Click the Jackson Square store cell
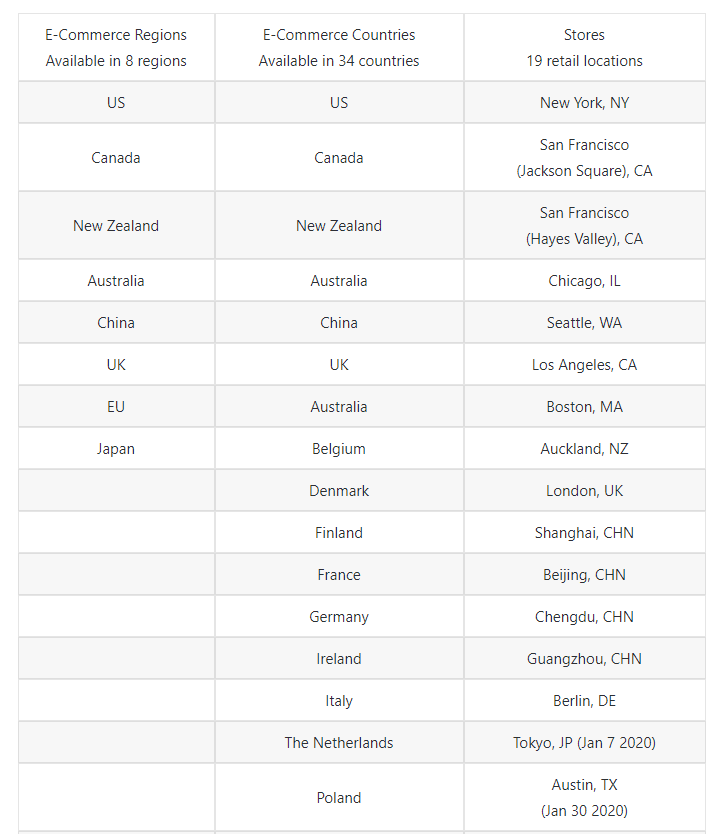This screenshot has height=834, width=723. coord(584,158)
